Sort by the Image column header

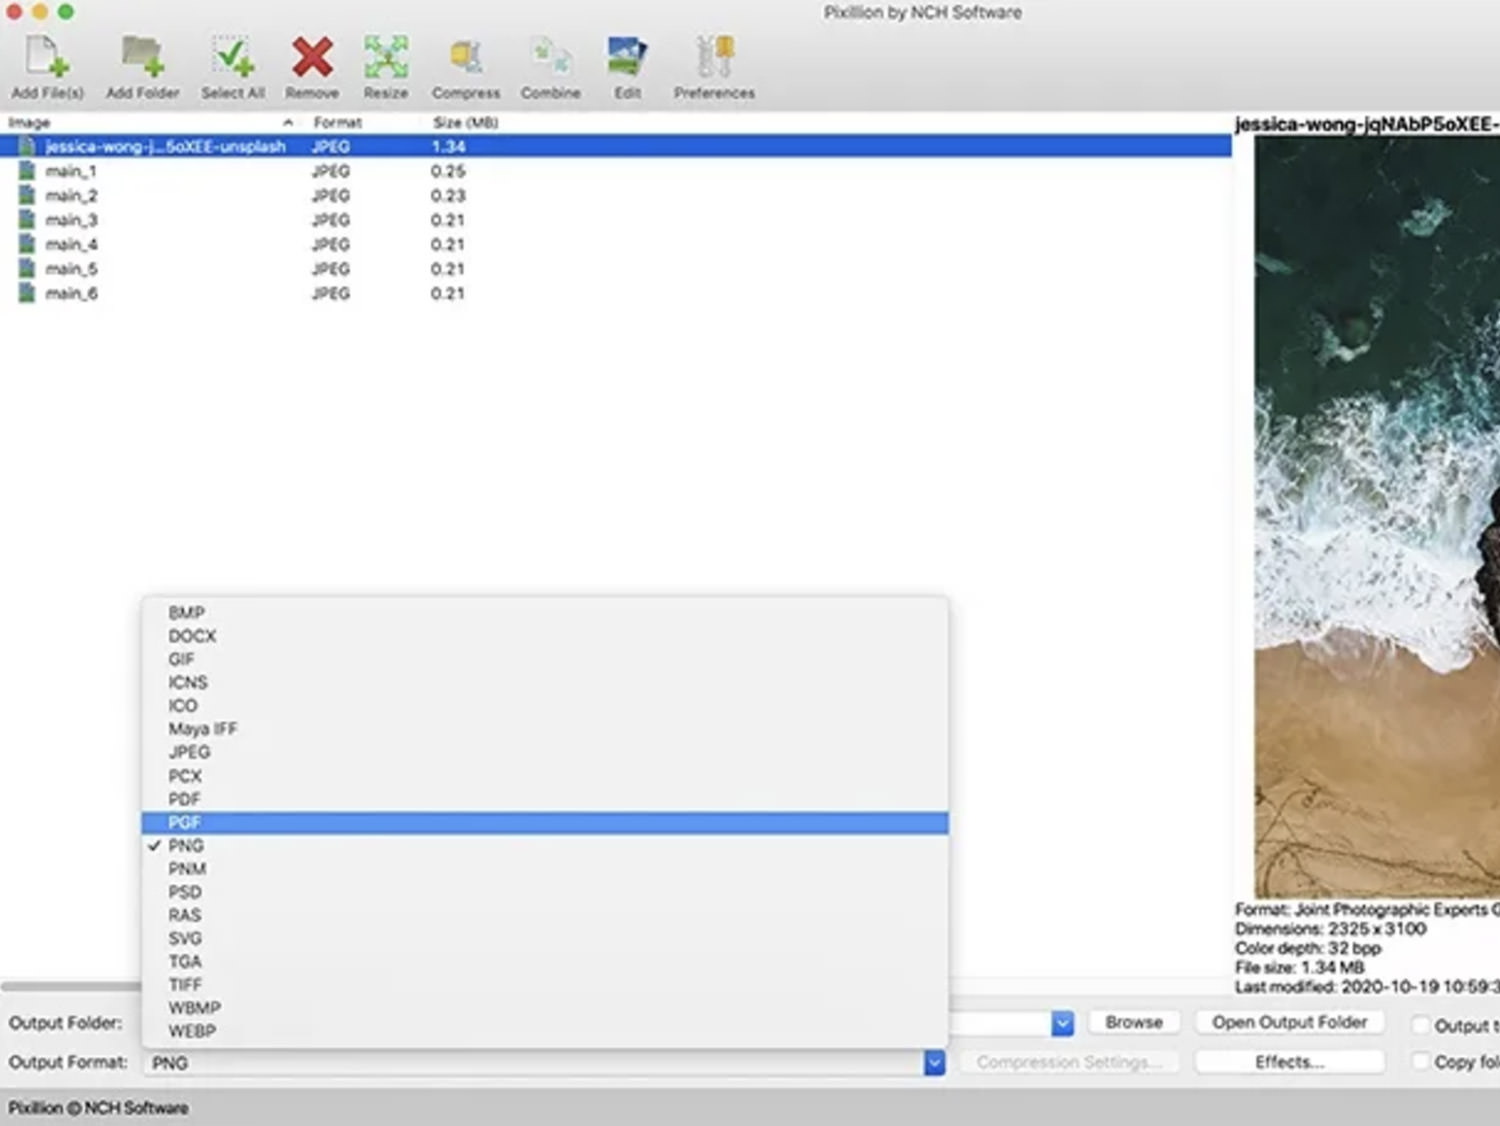pyautogui.click(x=150, y=122)
